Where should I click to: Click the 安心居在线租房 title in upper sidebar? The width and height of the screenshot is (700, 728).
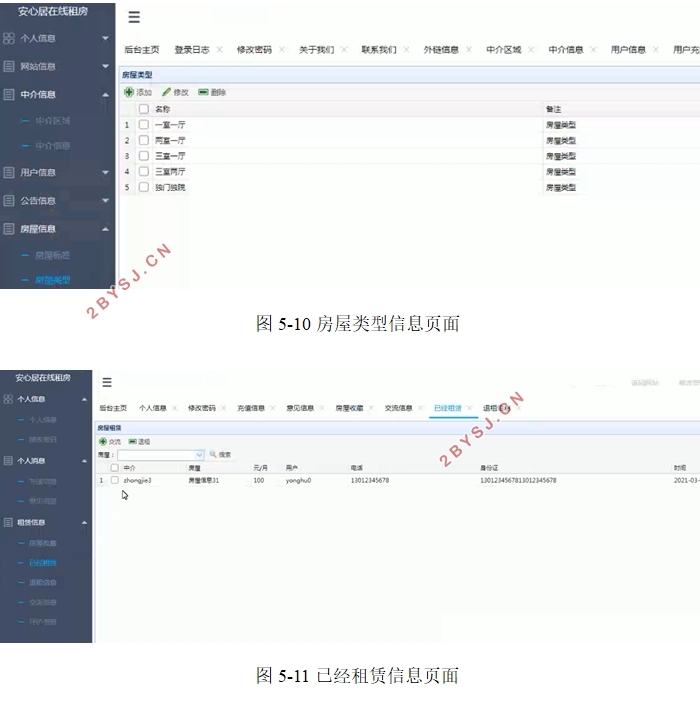pos(53,11)
